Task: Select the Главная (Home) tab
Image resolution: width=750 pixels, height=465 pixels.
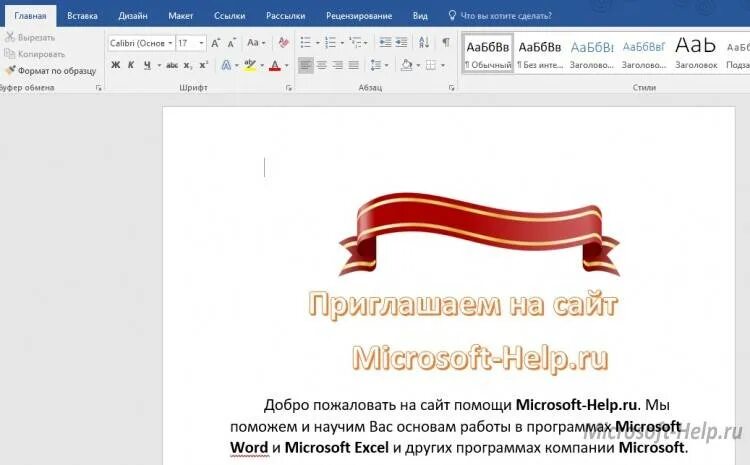Action: (30, 16)
